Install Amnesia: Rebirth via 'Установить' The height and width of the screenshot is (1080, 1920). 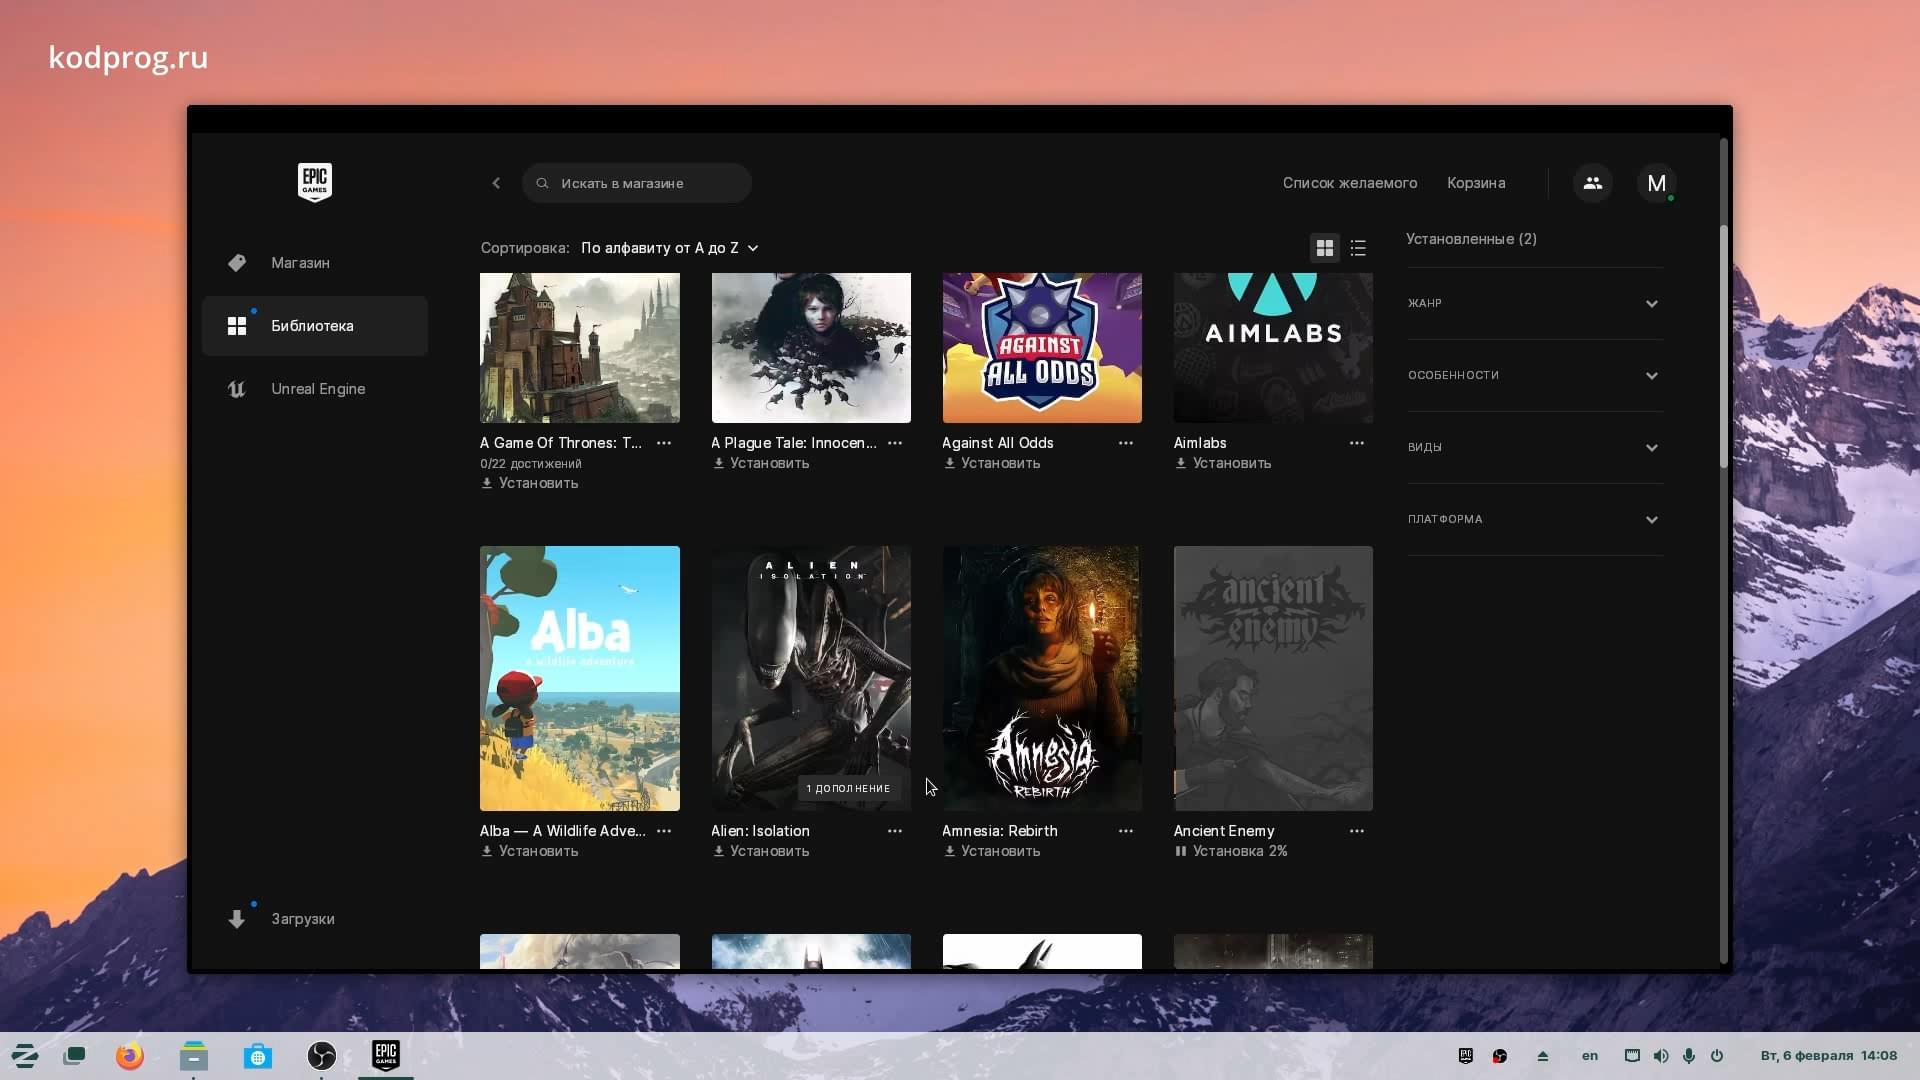click(991, 851)
